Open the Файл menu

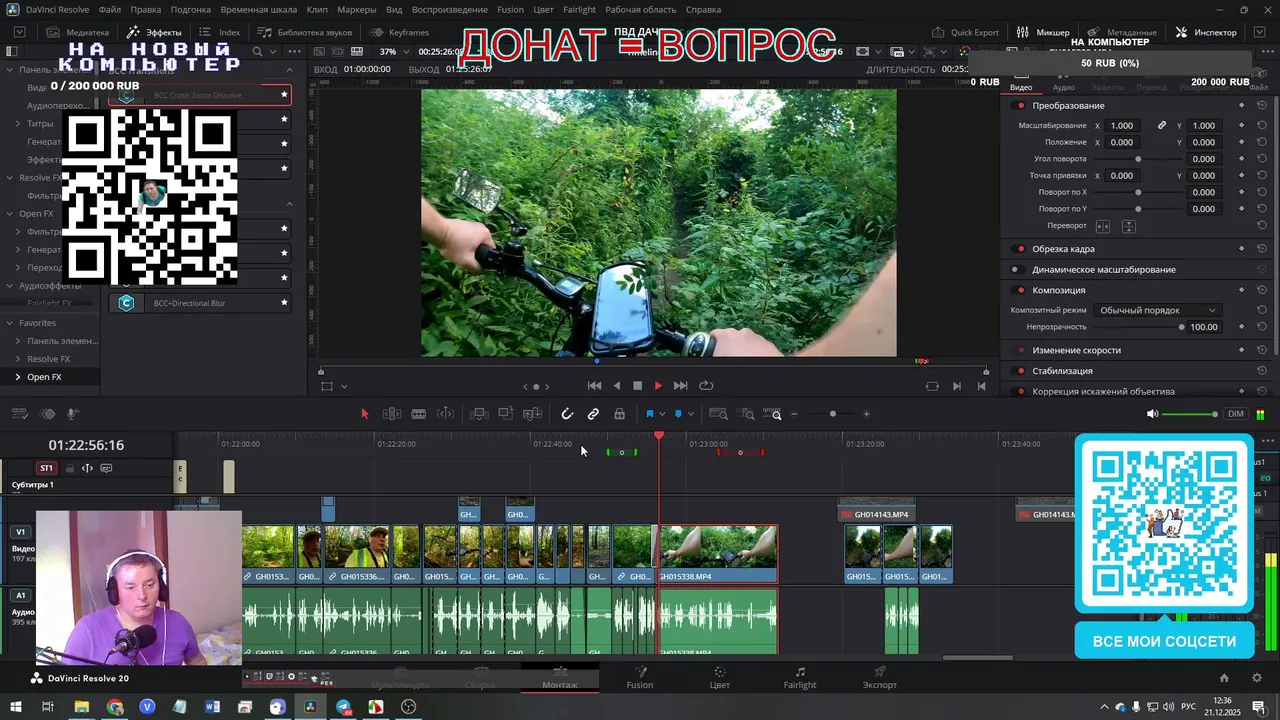tap(110, 9)
